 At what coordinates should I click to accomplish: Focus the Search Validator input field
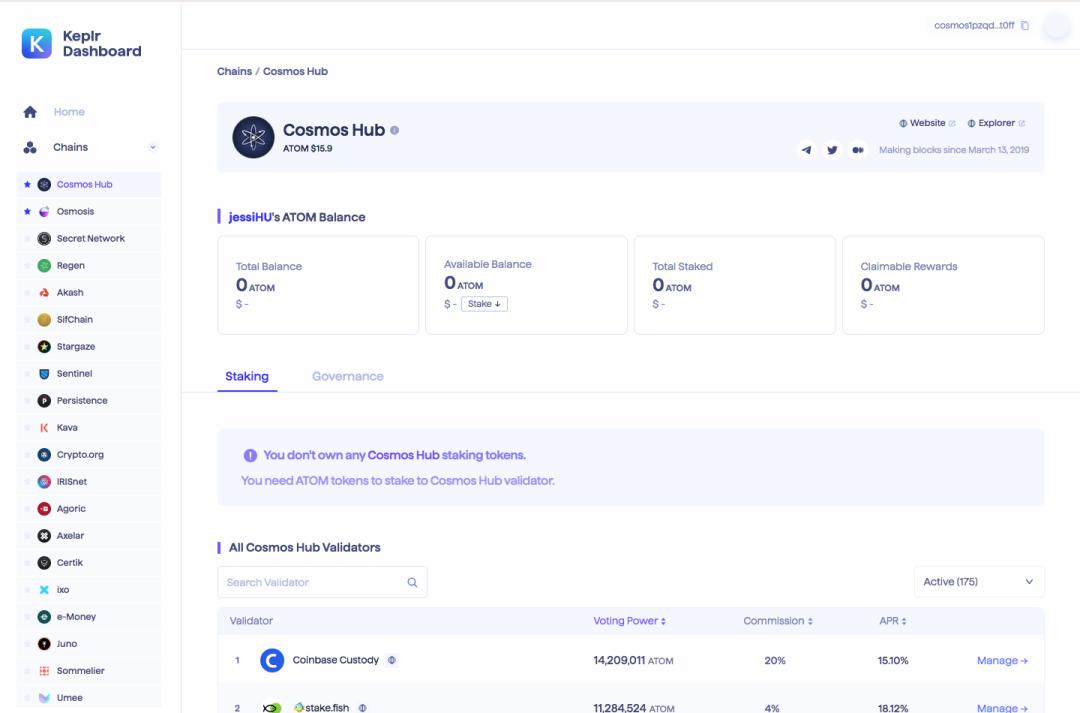coord(310,582)
